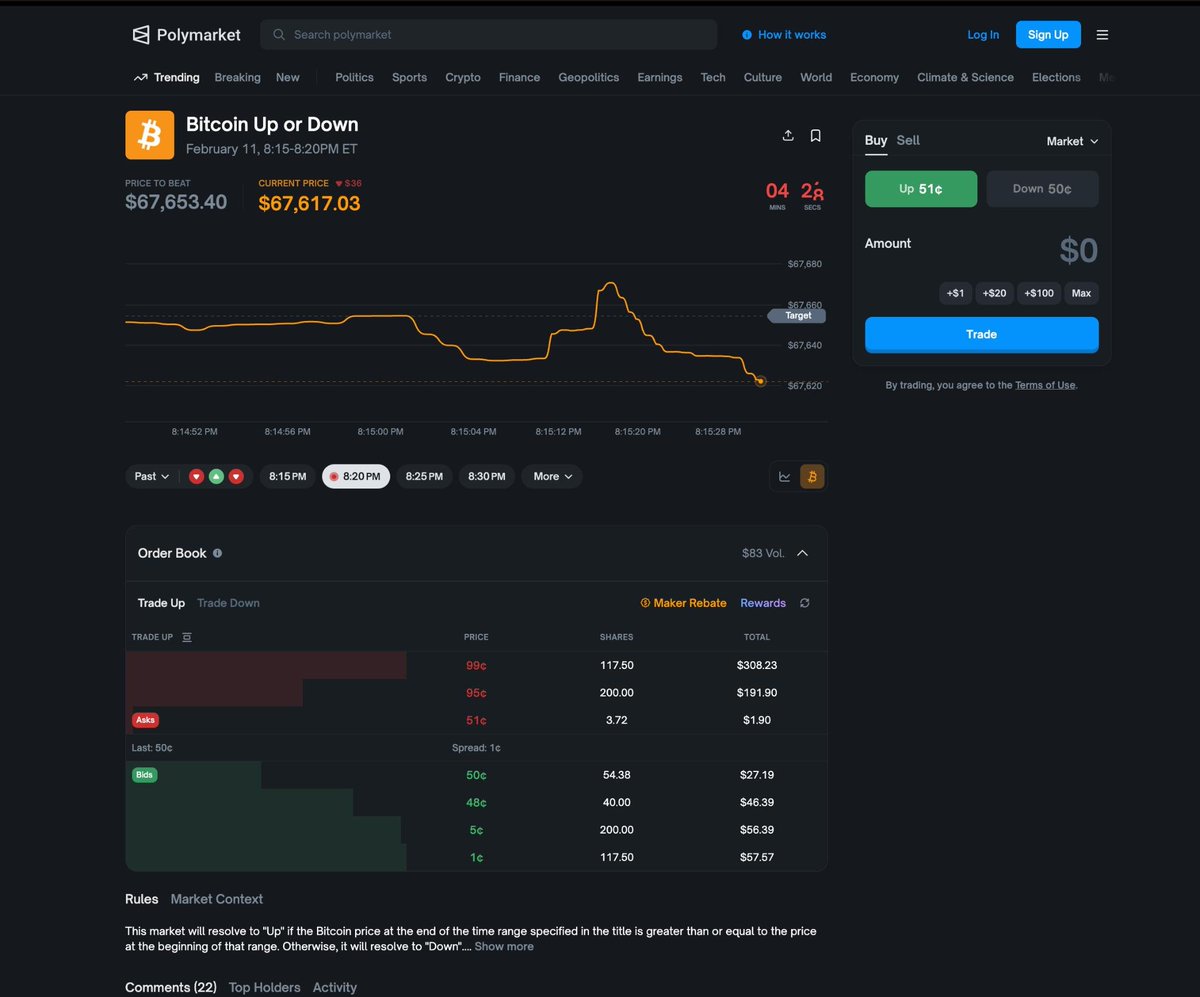
Task: Click the search magnifier icon
Action: [279, 35]
